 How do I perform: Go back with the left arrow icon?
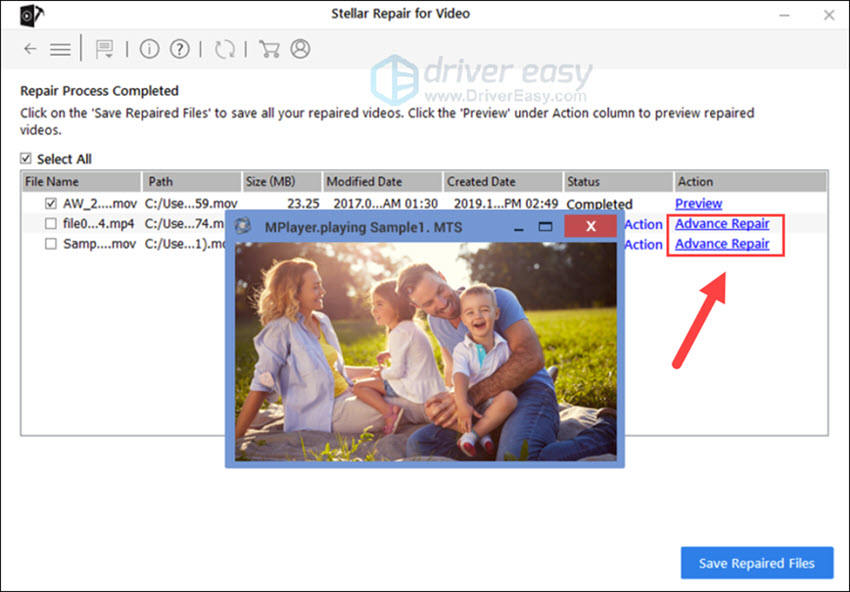point(30,49)
